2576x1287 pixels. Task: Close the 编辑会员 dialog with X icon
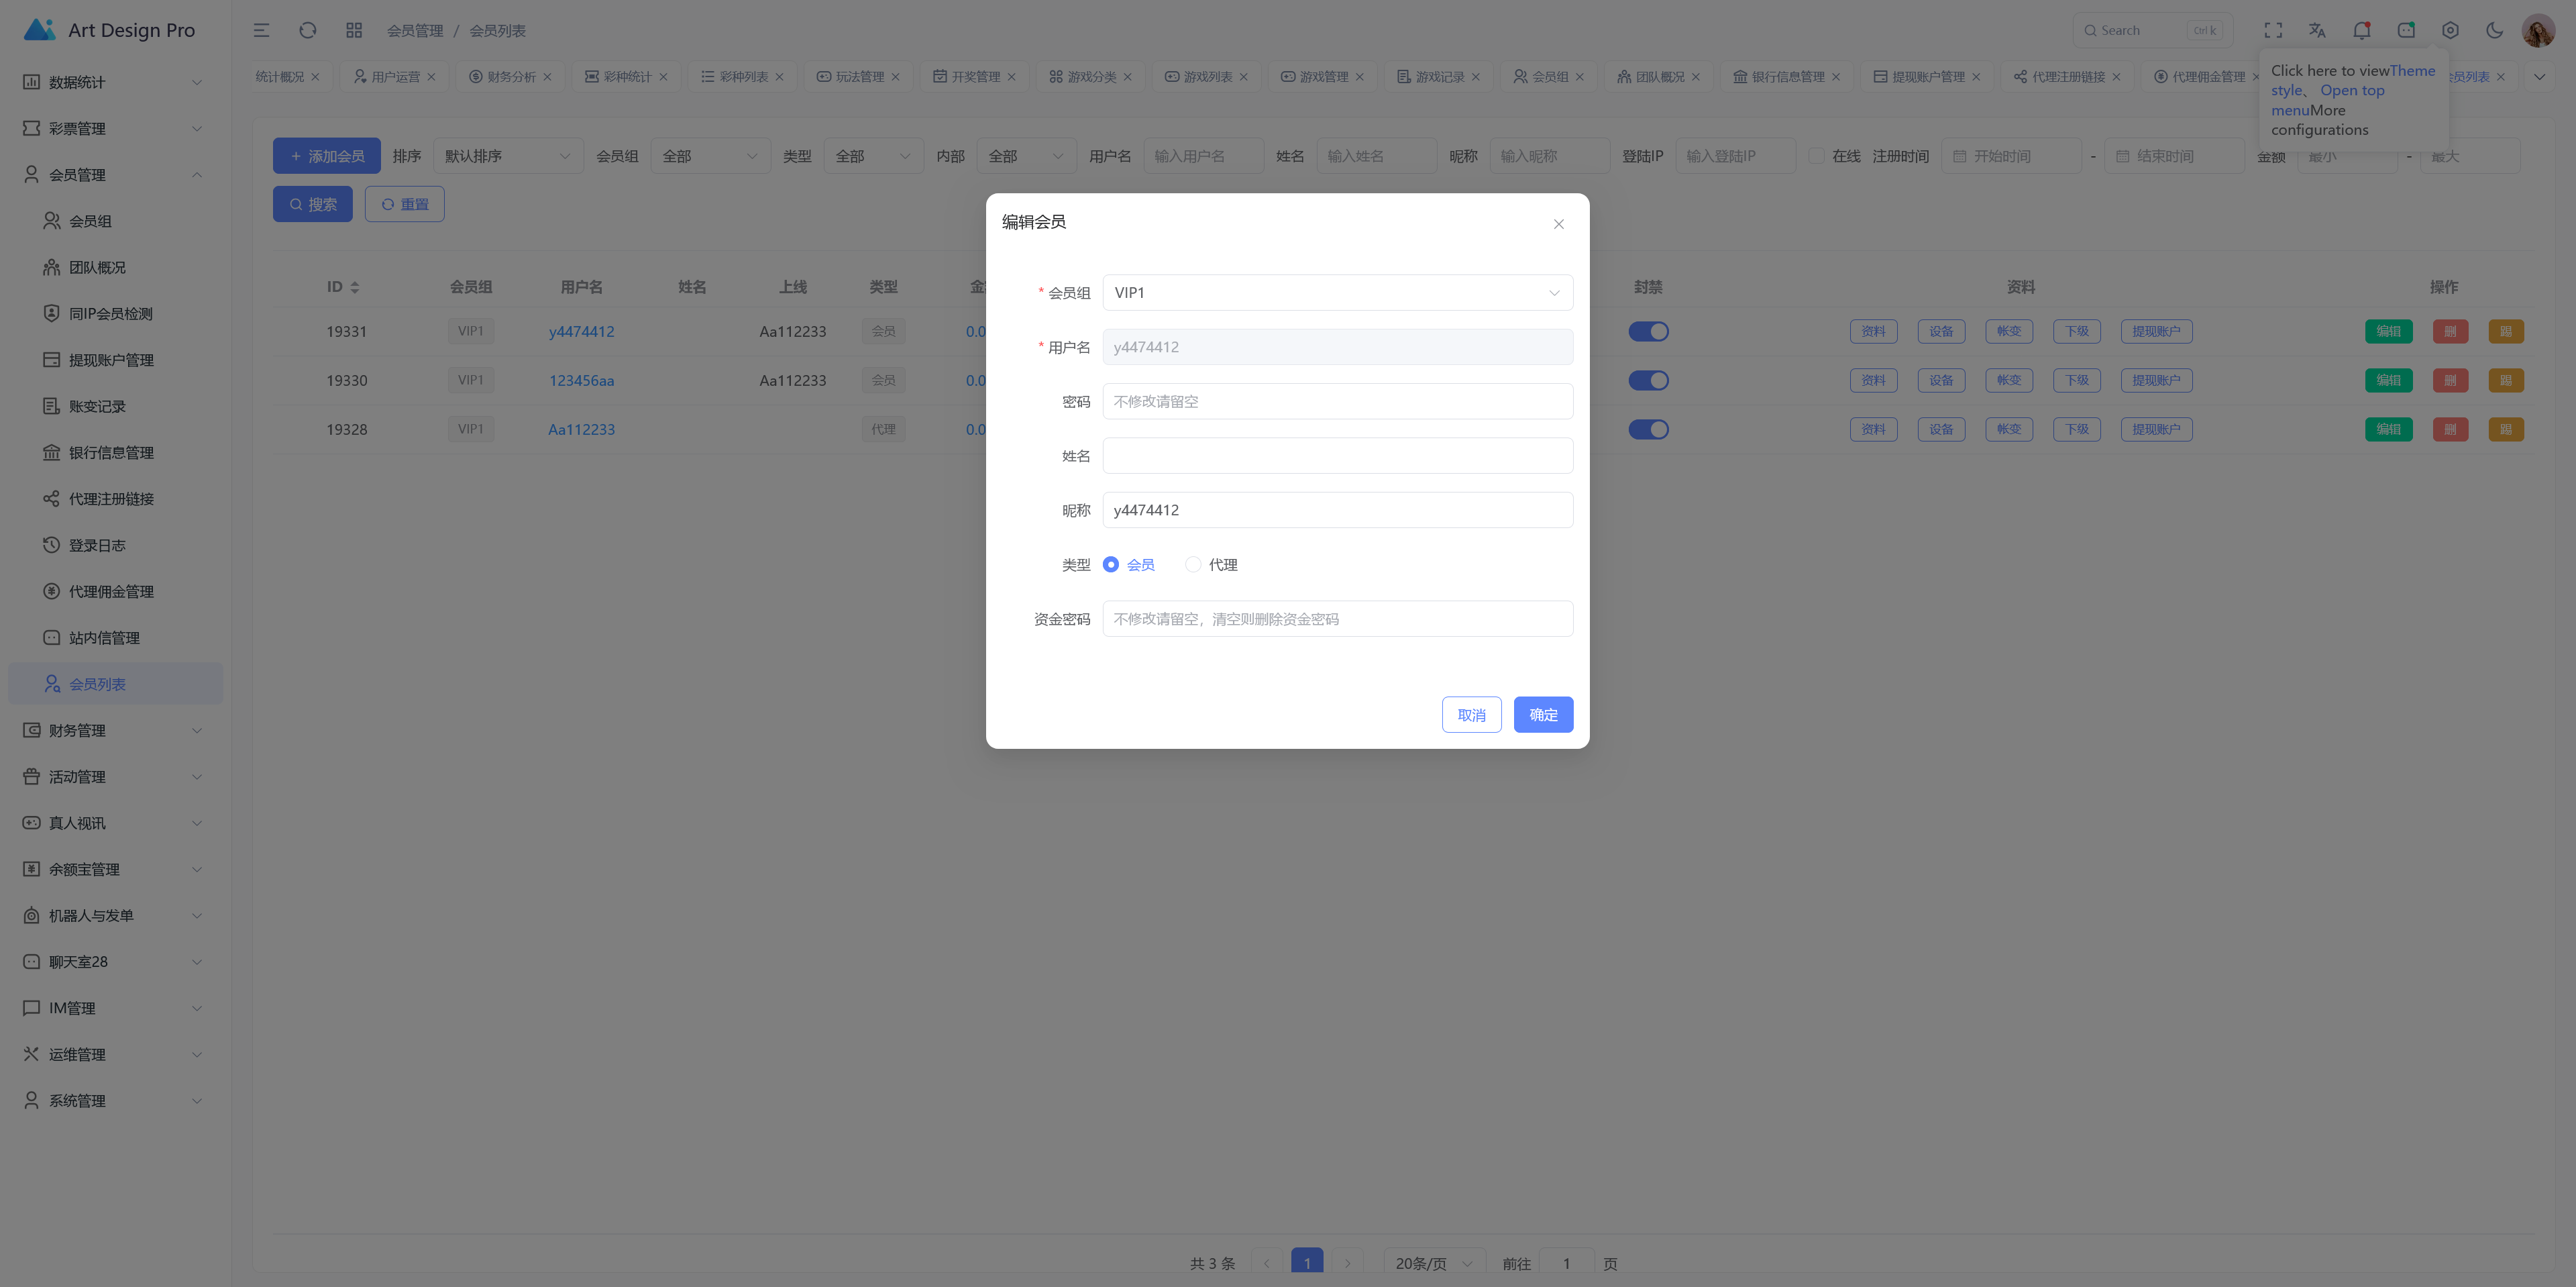(1558, 224)
